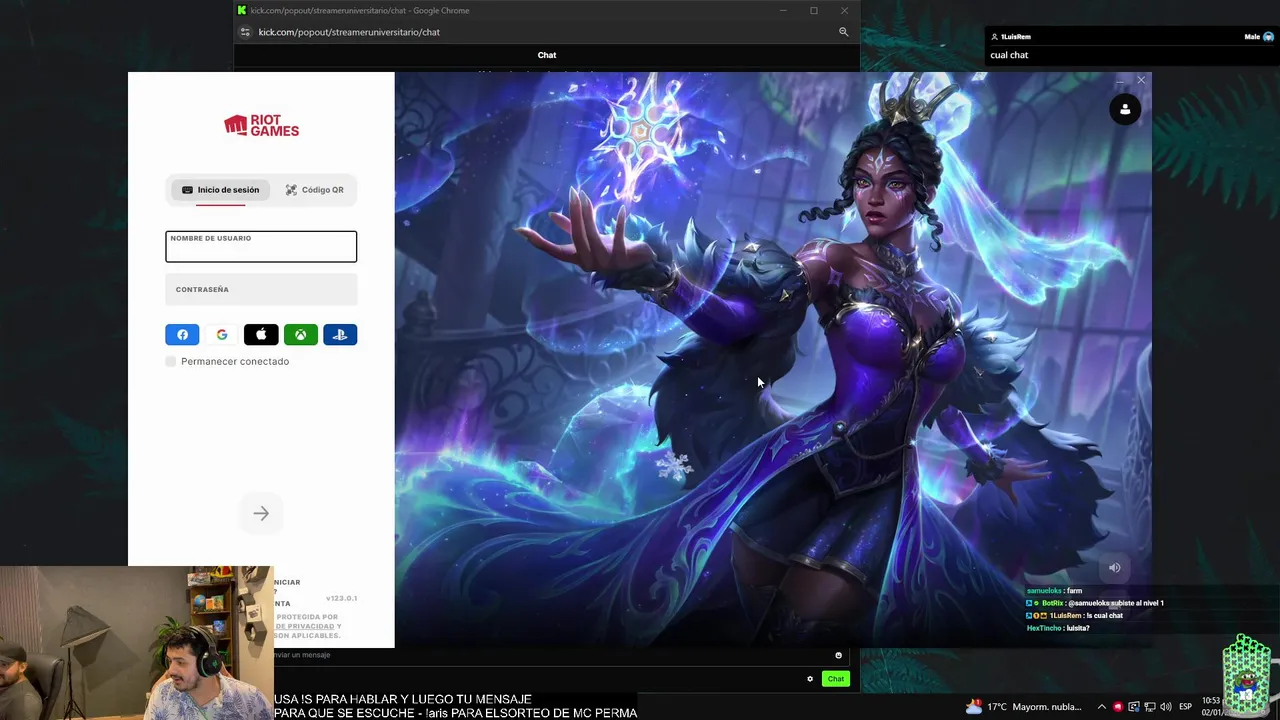Click the webcam overlay of the streamer

point(136,643)
